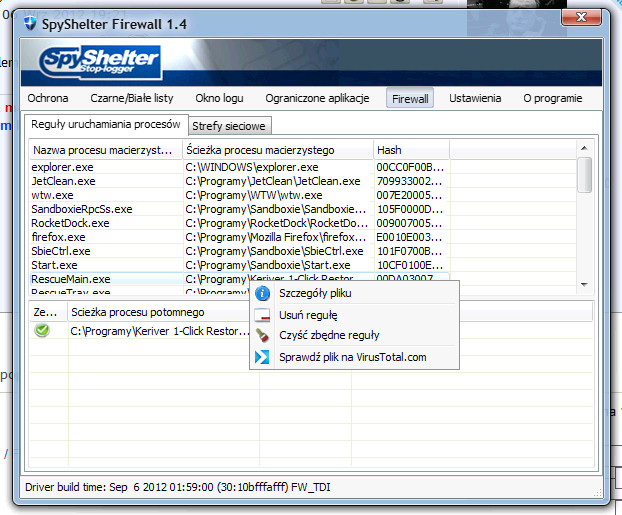Click hash value E0010E003...
Viewport: 622px width, 515px height.
(409, 237)
